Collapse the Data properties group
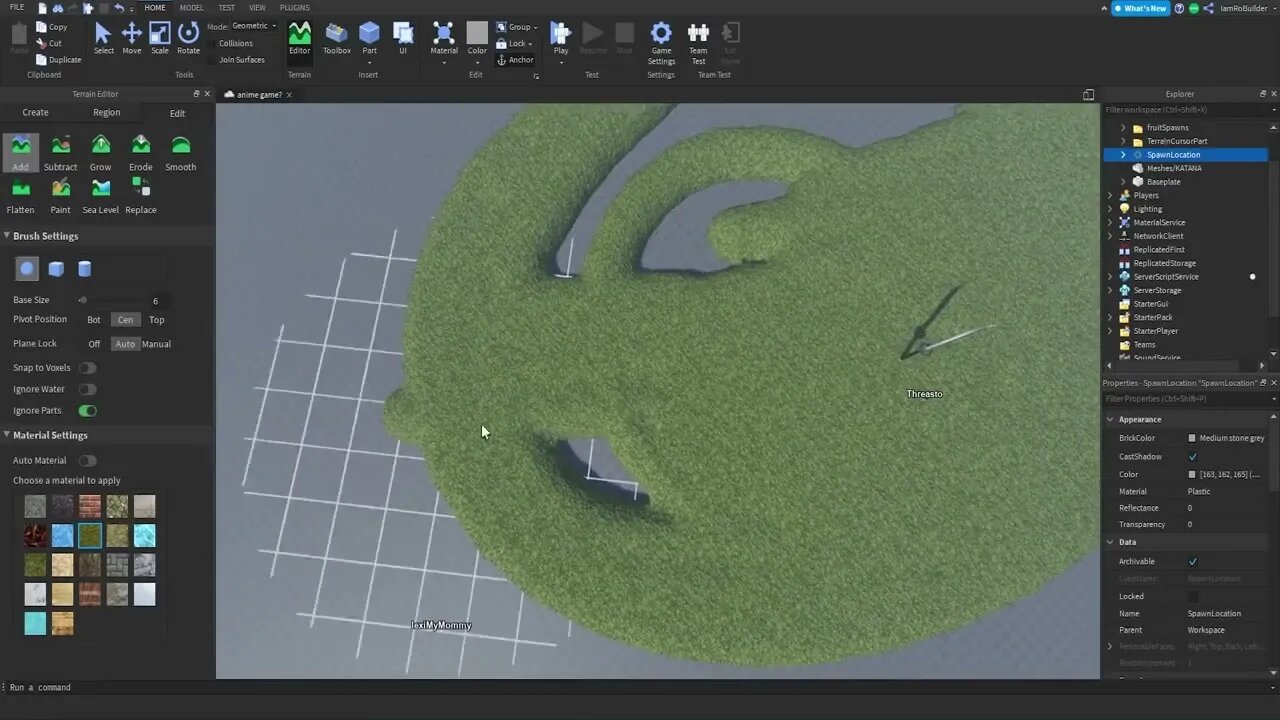 tap(1110, 542)
